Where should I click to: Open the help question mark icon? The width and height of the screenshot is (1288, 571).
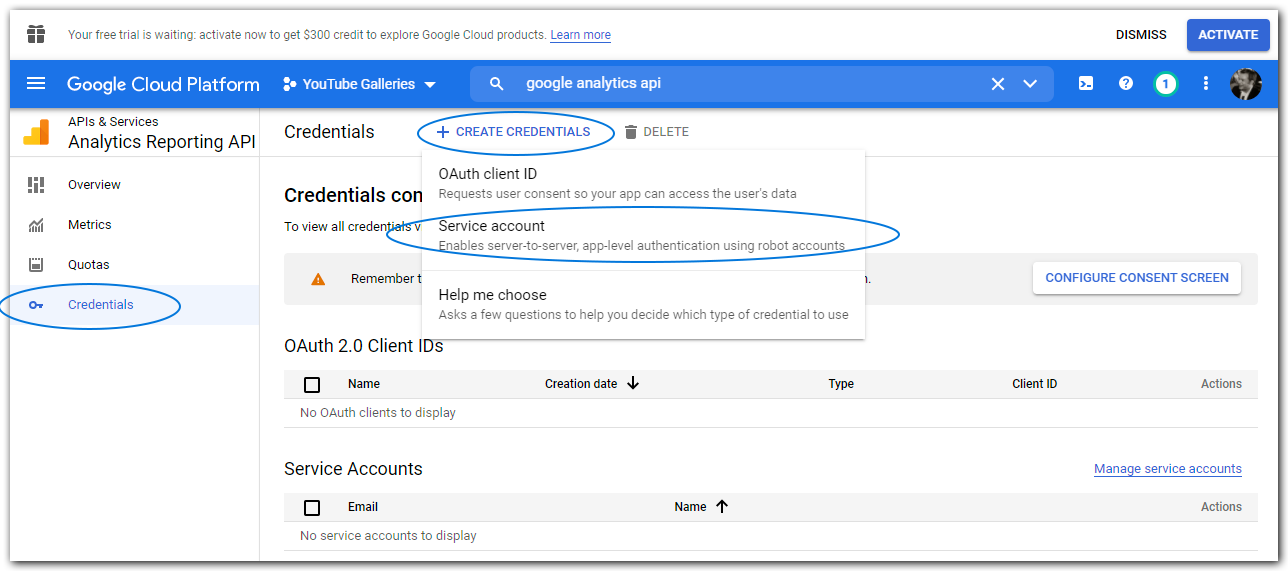click(x=1126, y=84)
